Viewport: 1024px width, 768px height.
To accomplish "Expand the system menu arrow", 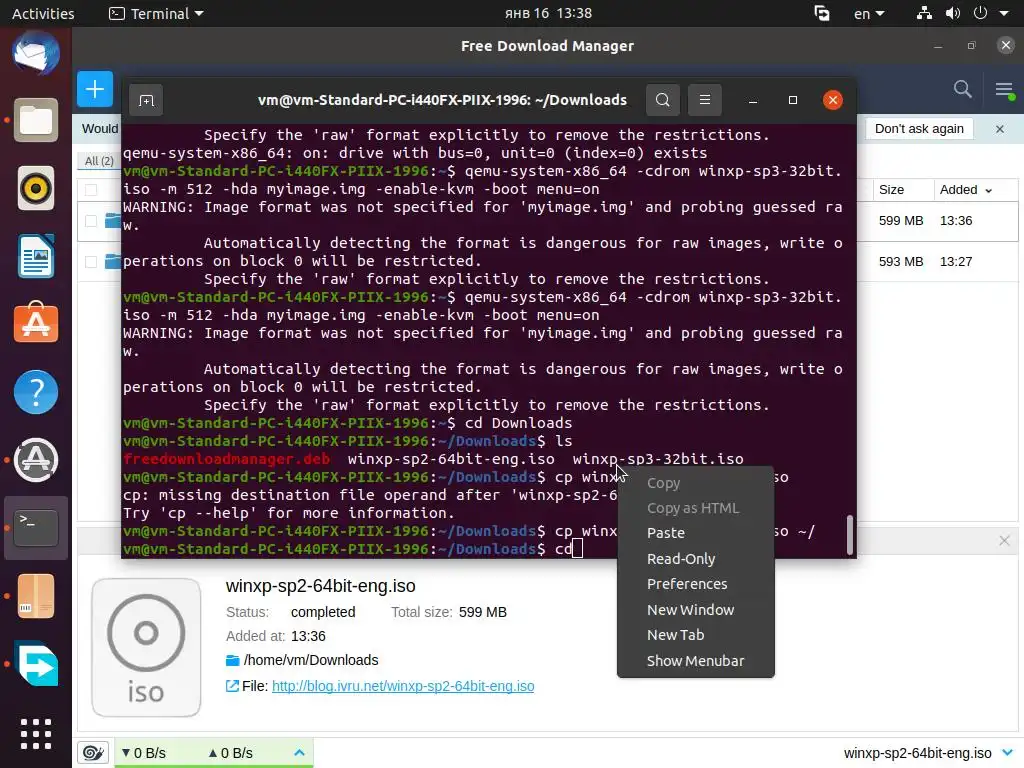I will [1004, 13].
